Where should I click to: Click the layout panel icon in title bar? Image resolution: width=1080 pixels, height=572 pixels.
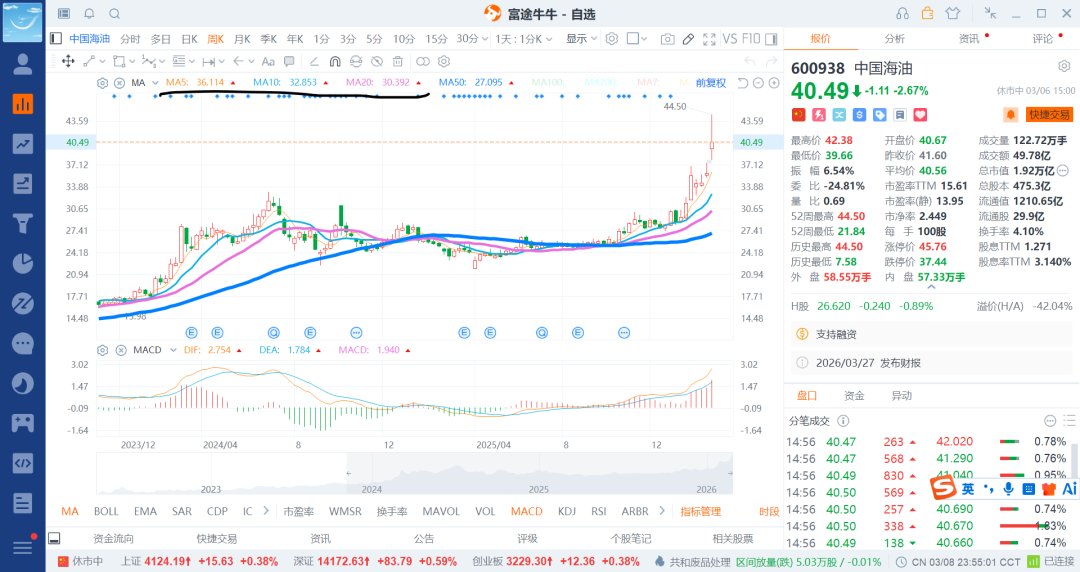(x=63, y=14)
